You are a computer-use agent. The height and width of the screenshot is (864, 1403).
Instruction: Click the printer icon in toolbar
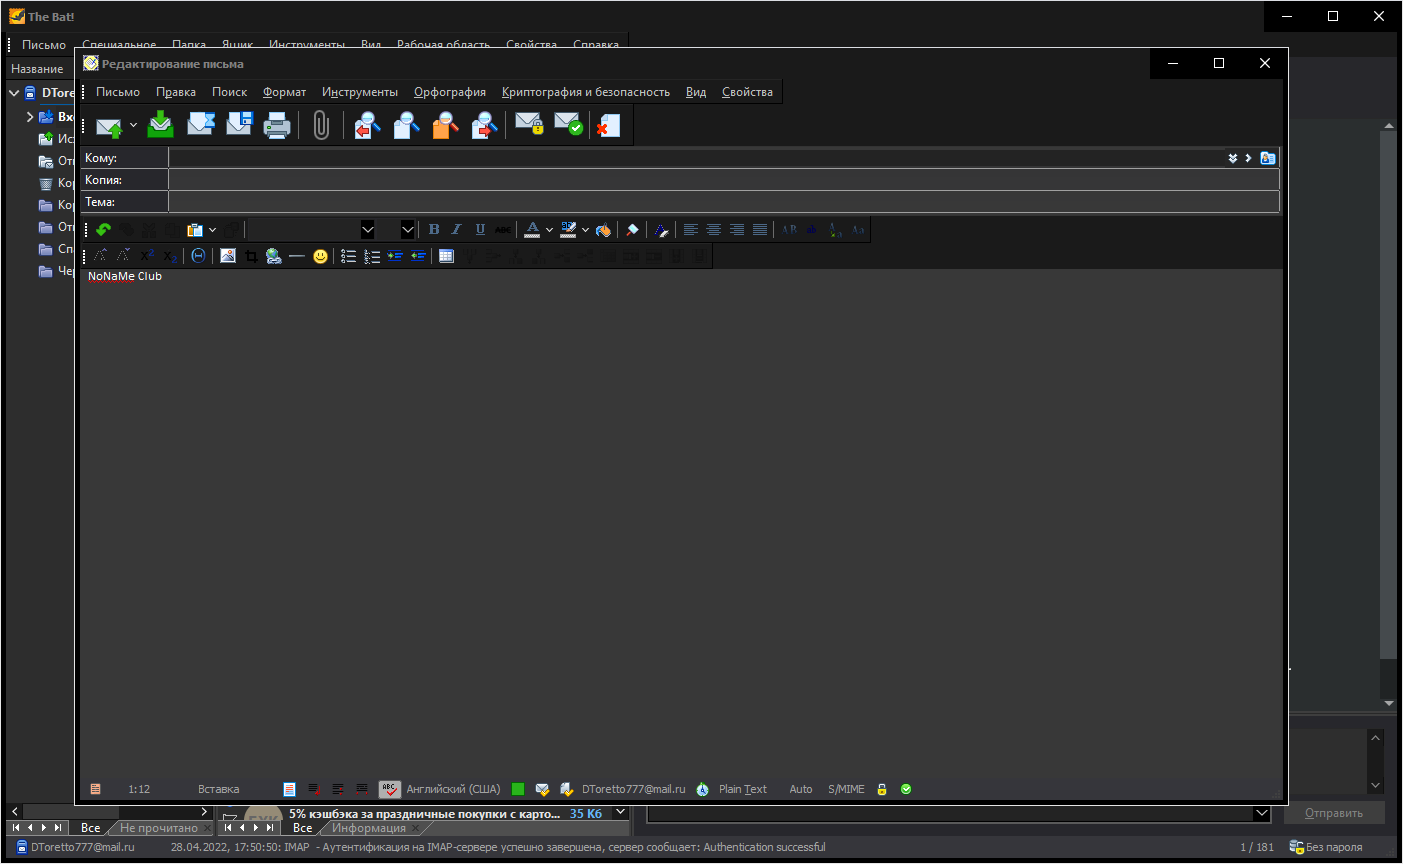pyautogui.click(x=277, y=125)
